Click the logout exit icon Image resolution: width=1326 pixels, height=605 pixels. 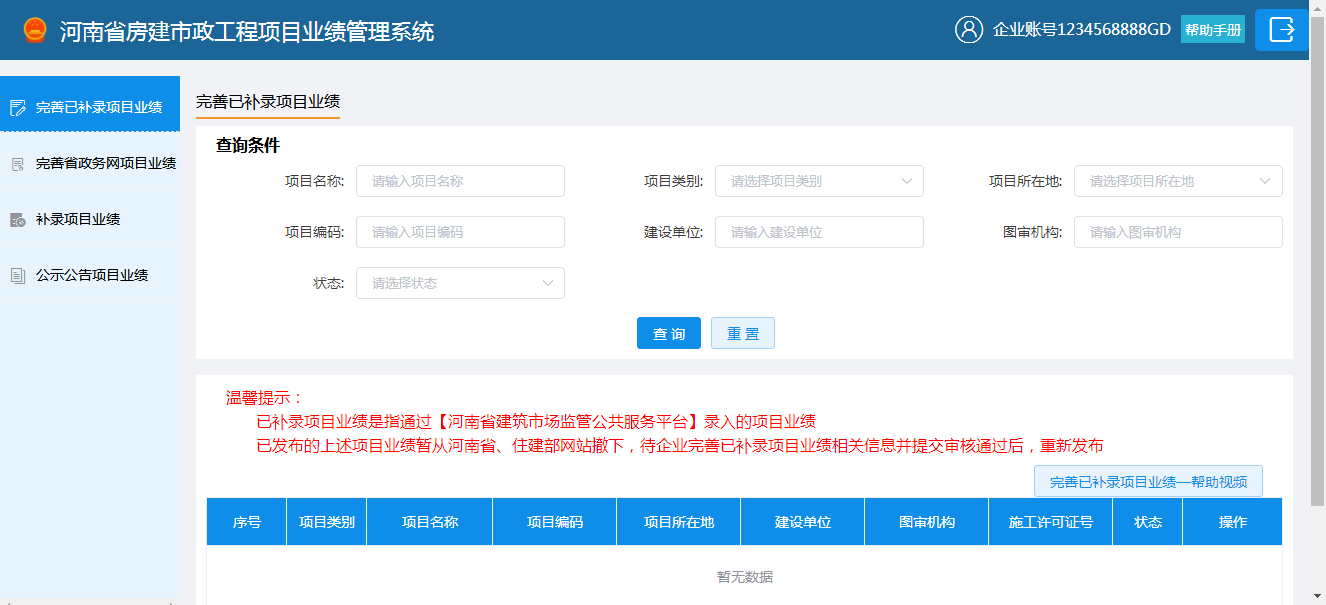(x=1281, y=30)
